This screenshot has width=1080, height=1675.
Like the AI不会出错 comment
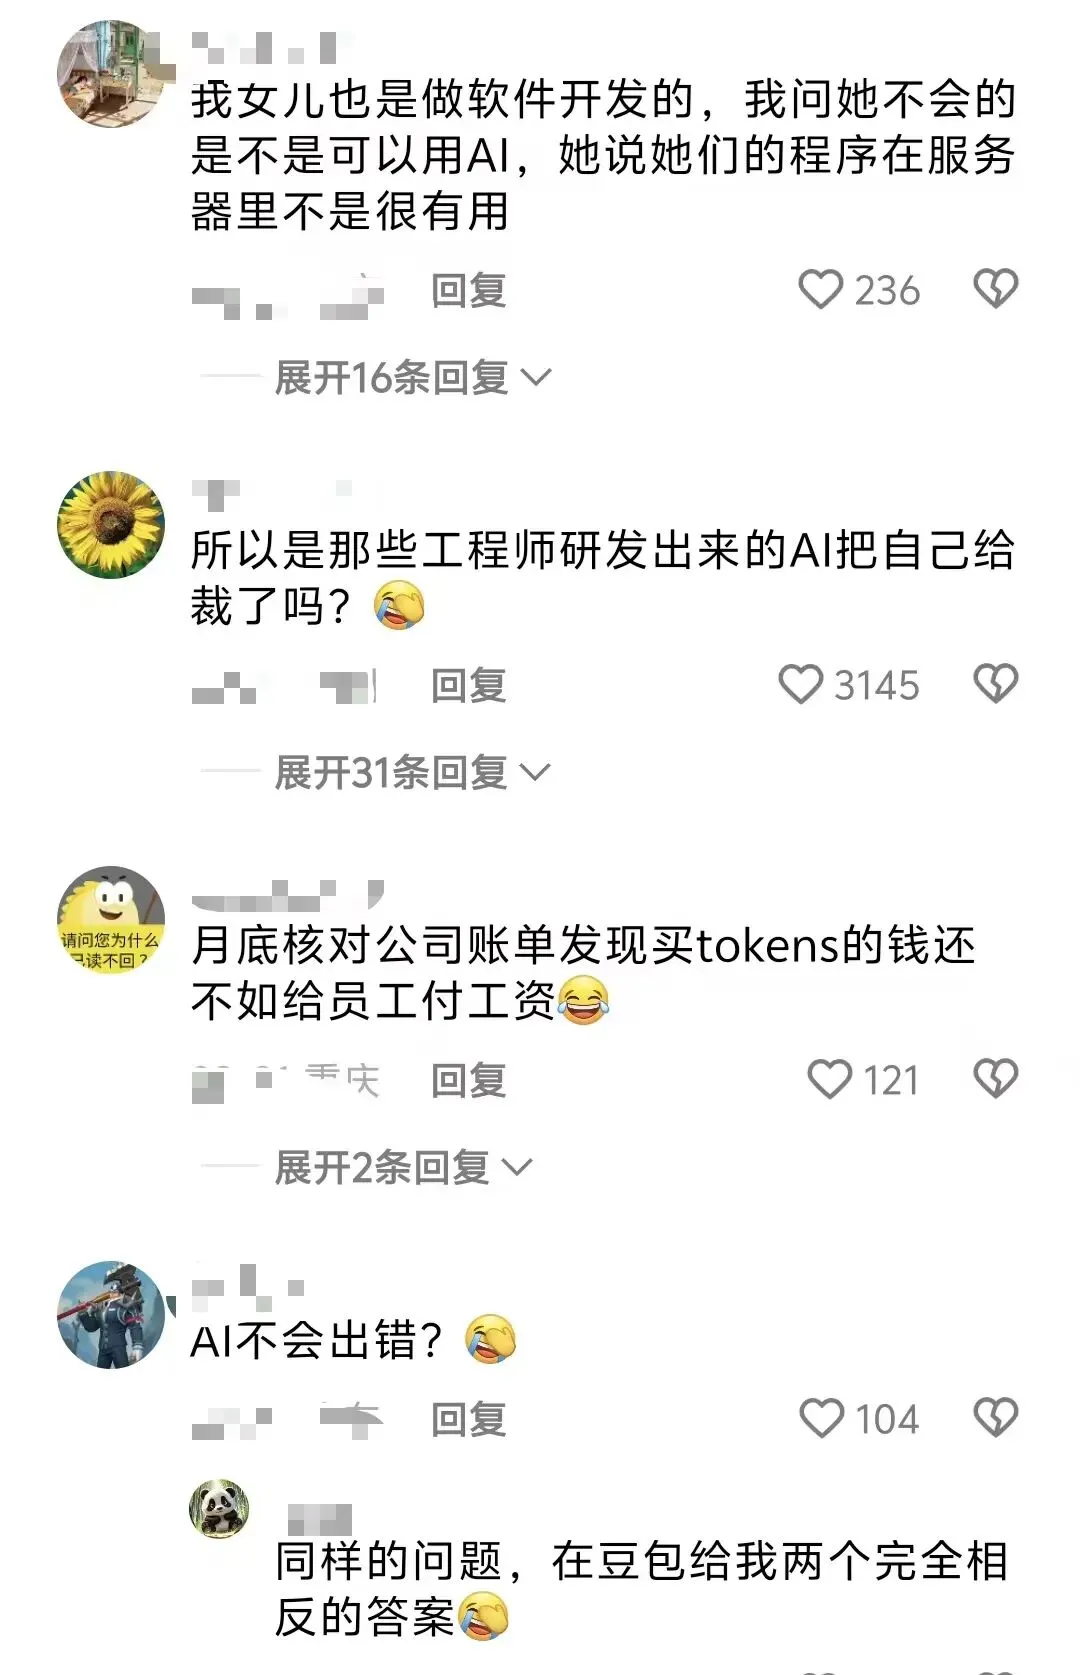(x=822, y=1419)
